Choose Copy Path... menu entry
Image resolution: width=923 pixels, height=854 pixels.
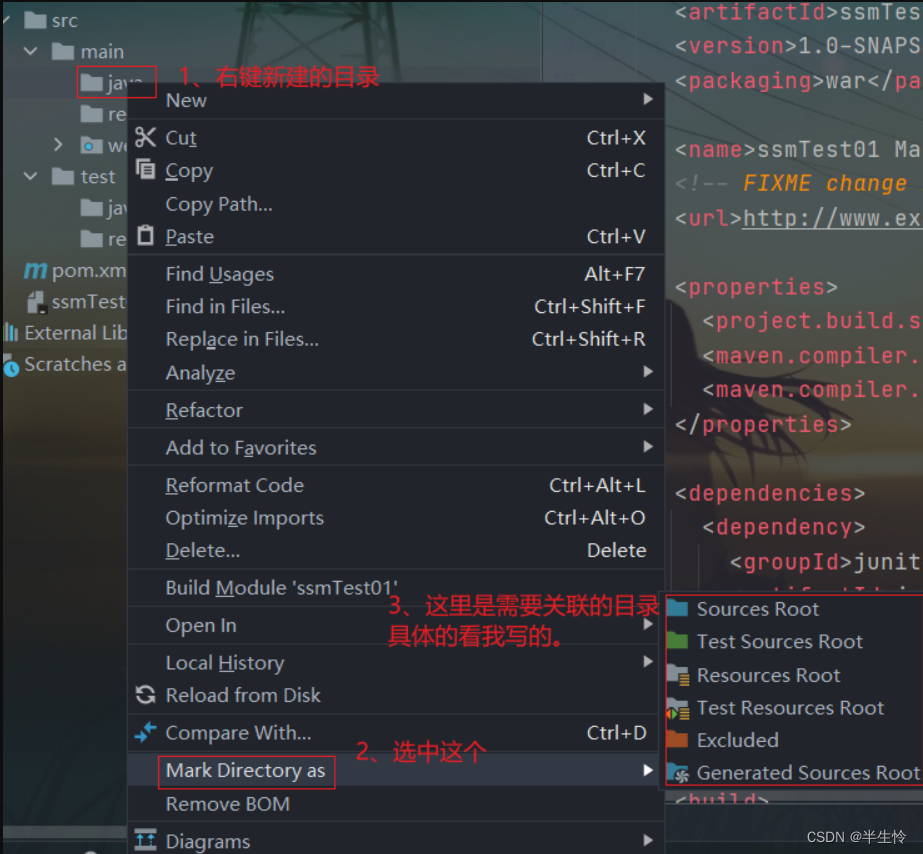396,204
